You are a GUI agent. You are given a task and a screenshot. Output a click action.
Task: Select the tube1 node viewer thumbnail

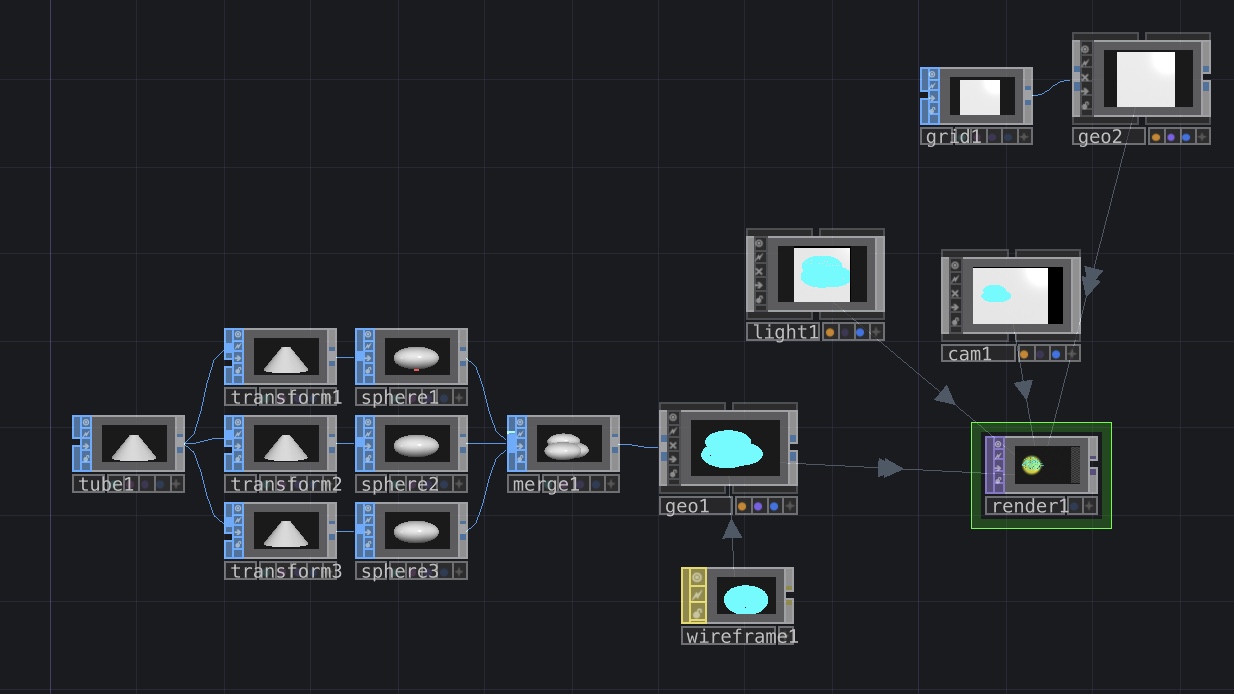point(134,444)
